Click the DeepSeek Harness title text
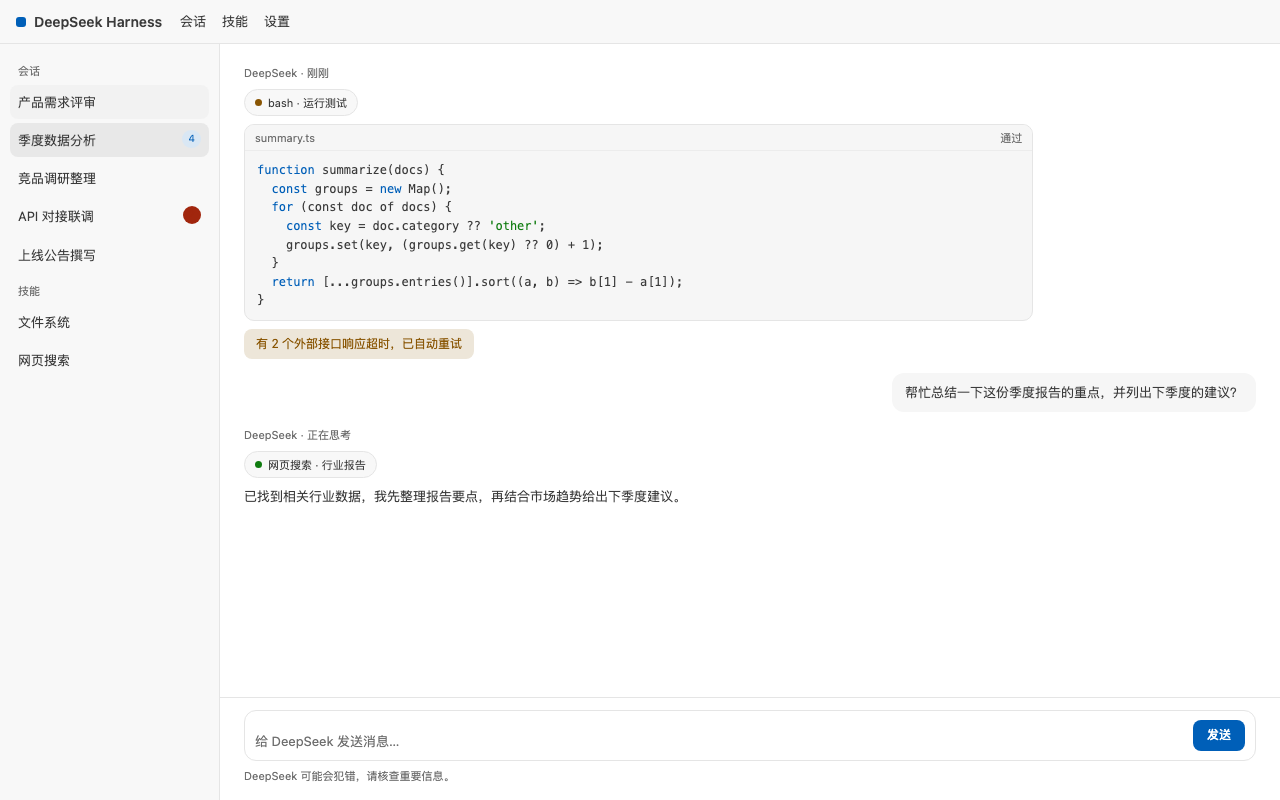The width and height of the screenshot is (1280, 800). pyautogui.click(x=98, y=22)
